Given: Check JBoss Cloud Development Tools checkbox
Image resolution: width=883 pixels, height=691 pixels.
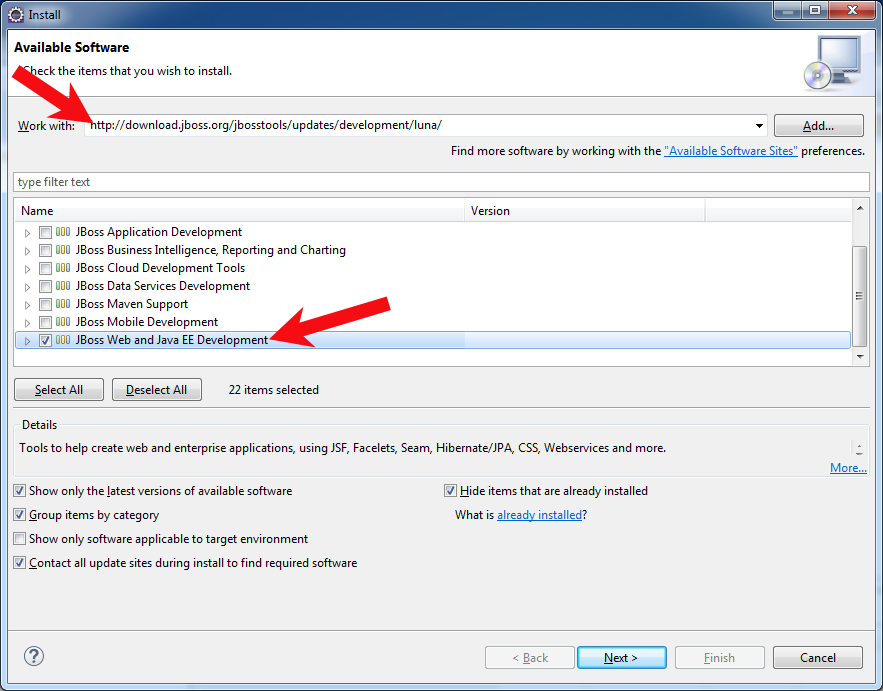Looking at the screenshot, I should (x=46, y=268).
